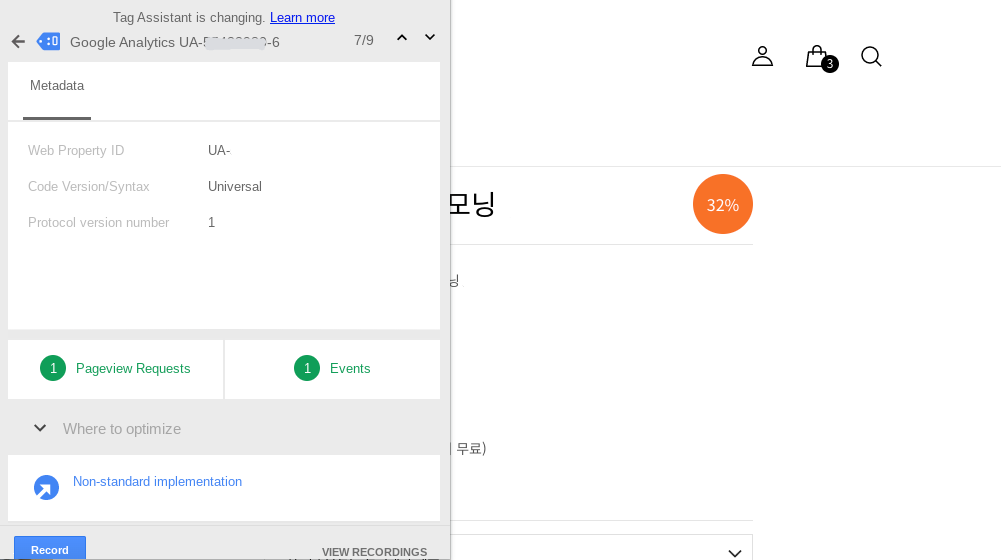Open the shopping bag cart
This screenshot has height=560, width=1001.
point(821,58)
